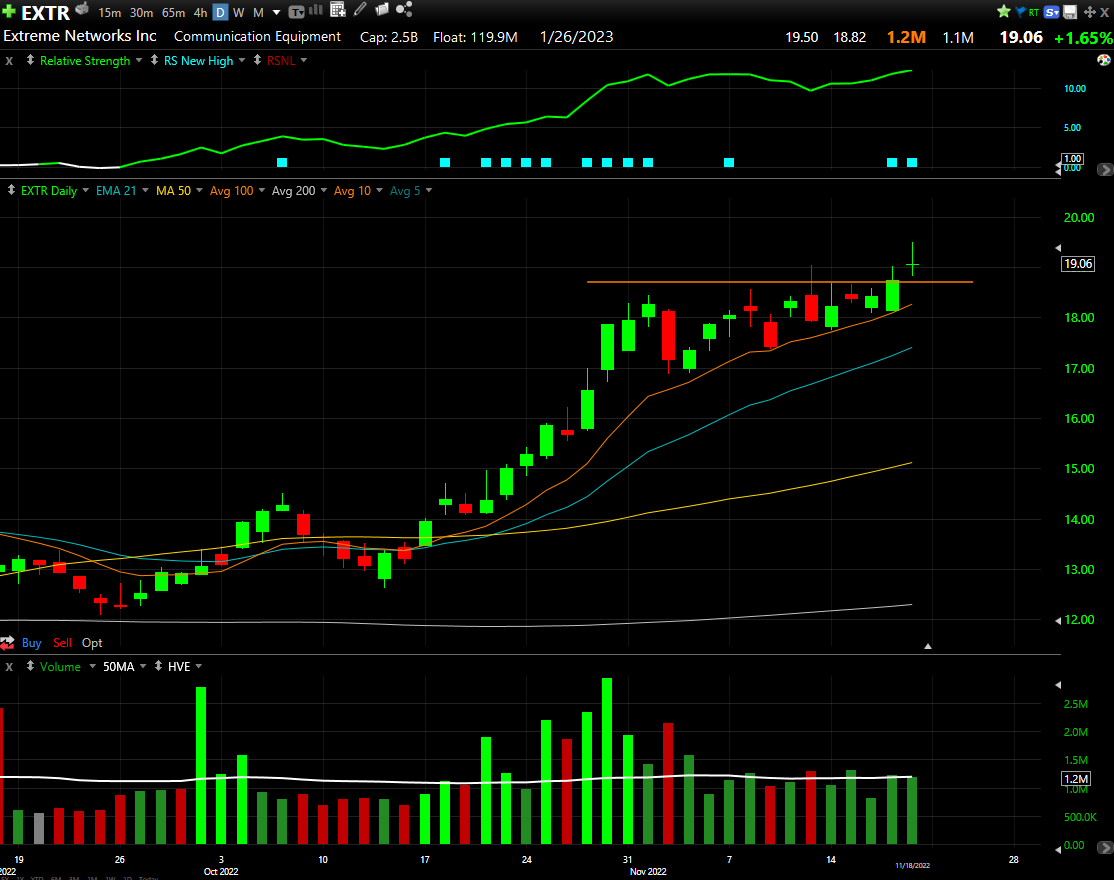Viewport: 1114px width, 880px height.
Task: Open the EXTR Daily dropdown
Action: click(85, 190)
